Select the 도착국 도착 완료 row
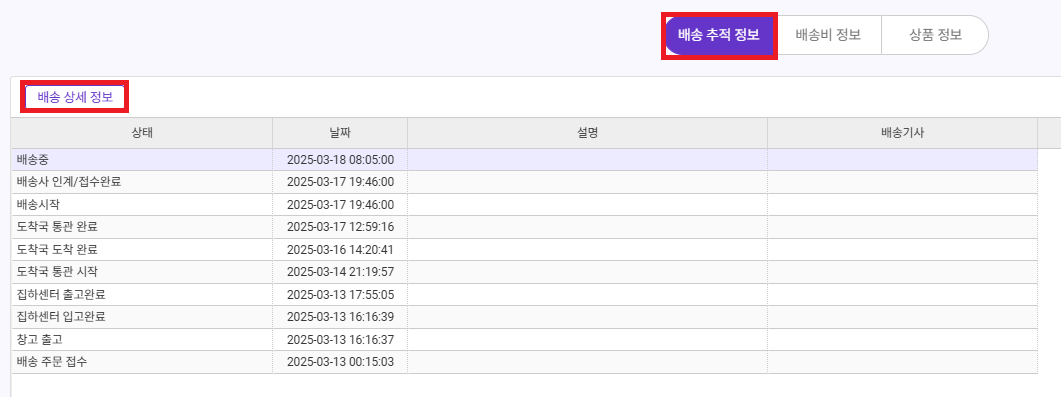Viewport: 1061px width, 397px height. click(x=524, y=250)
